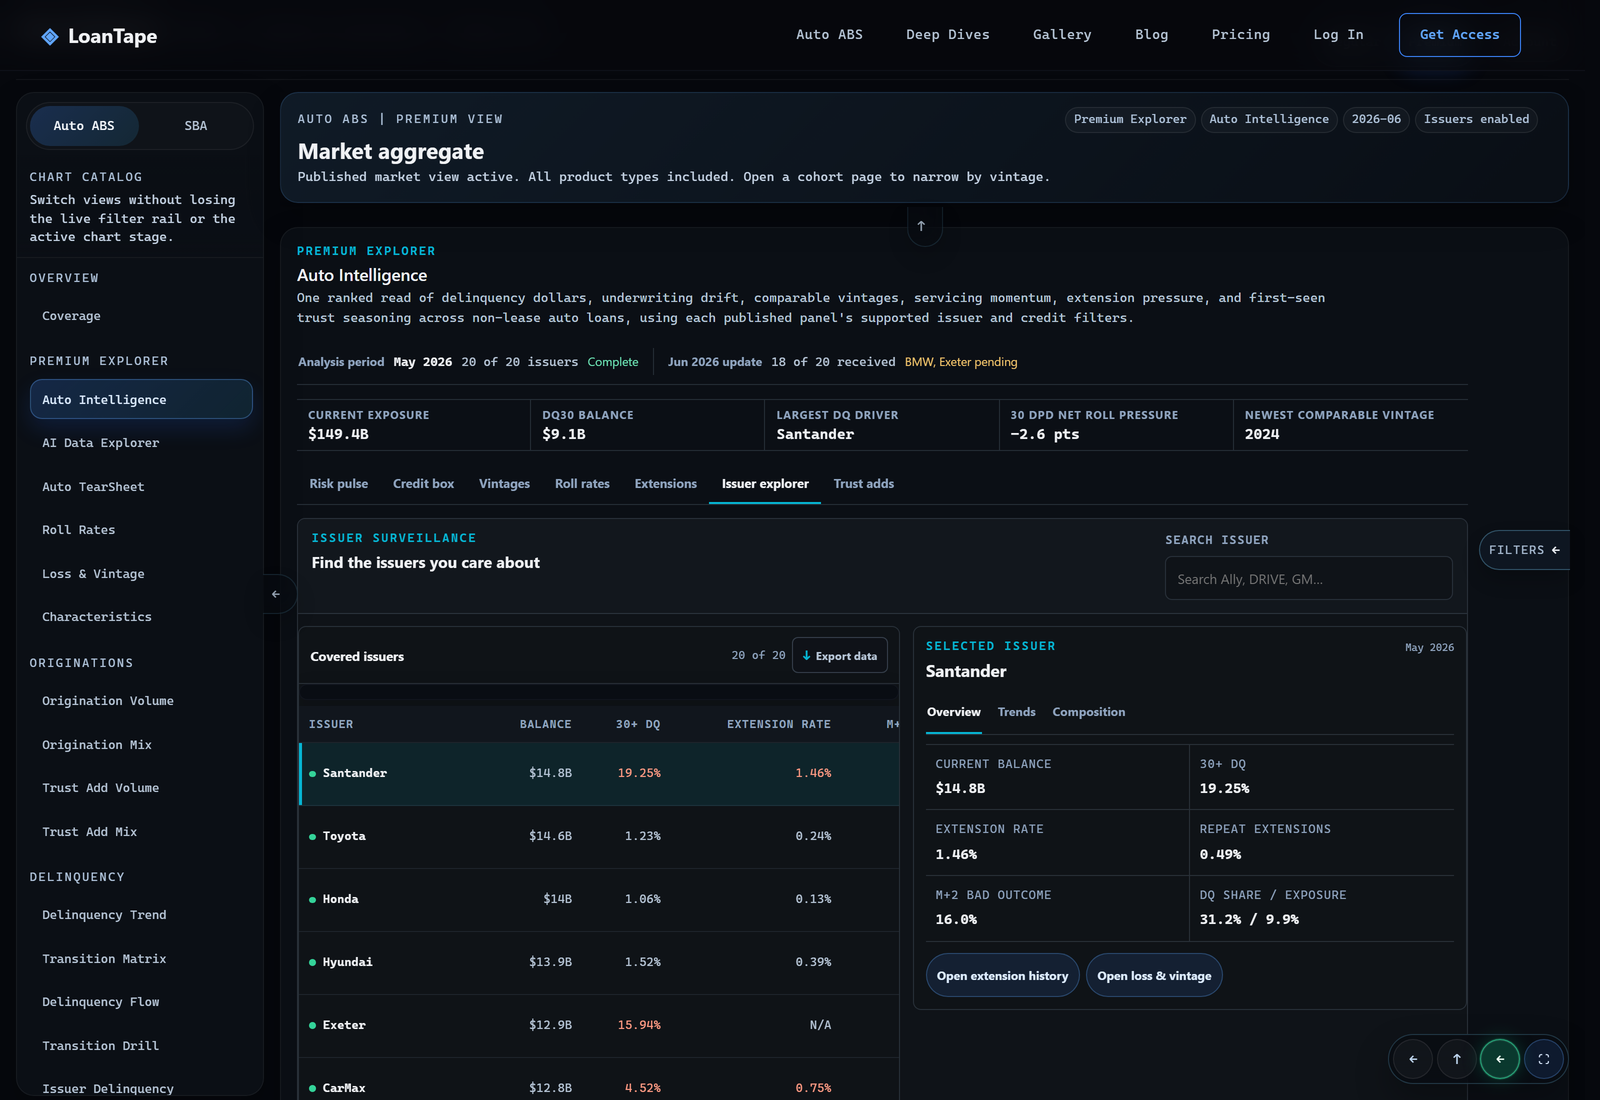
Task: Open Delinquency Trend in sidebar
Action: coord(141,915)
